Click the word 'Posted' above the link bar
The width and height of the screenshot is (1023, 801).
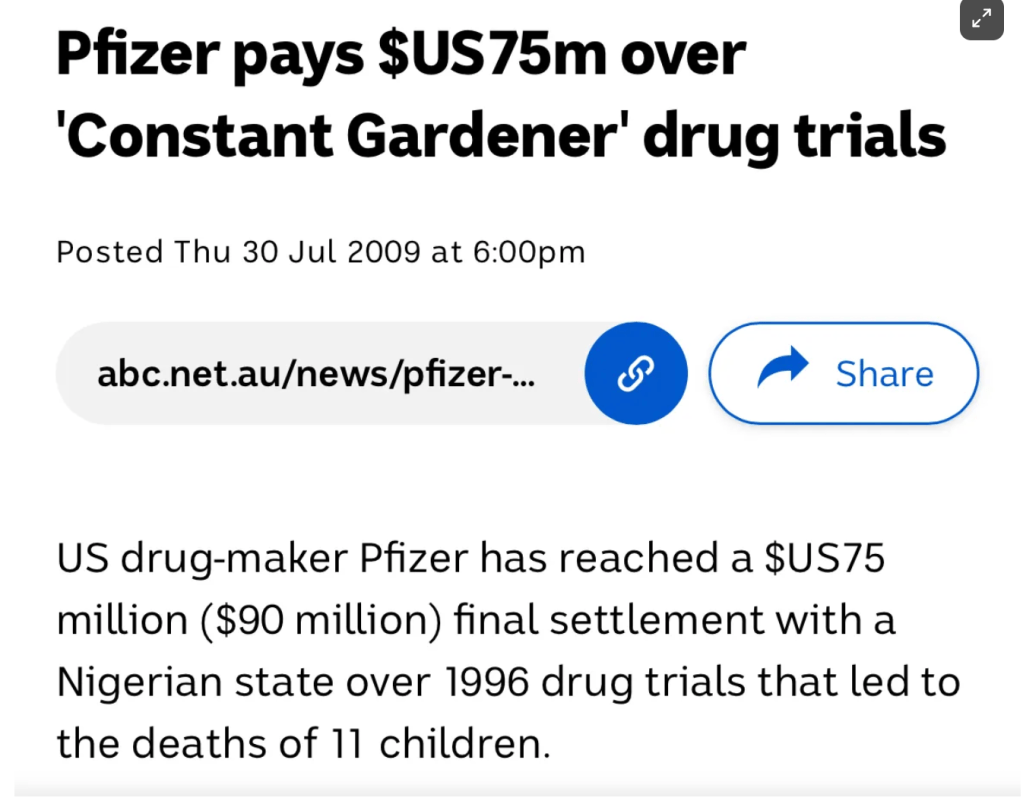point(111,251)
